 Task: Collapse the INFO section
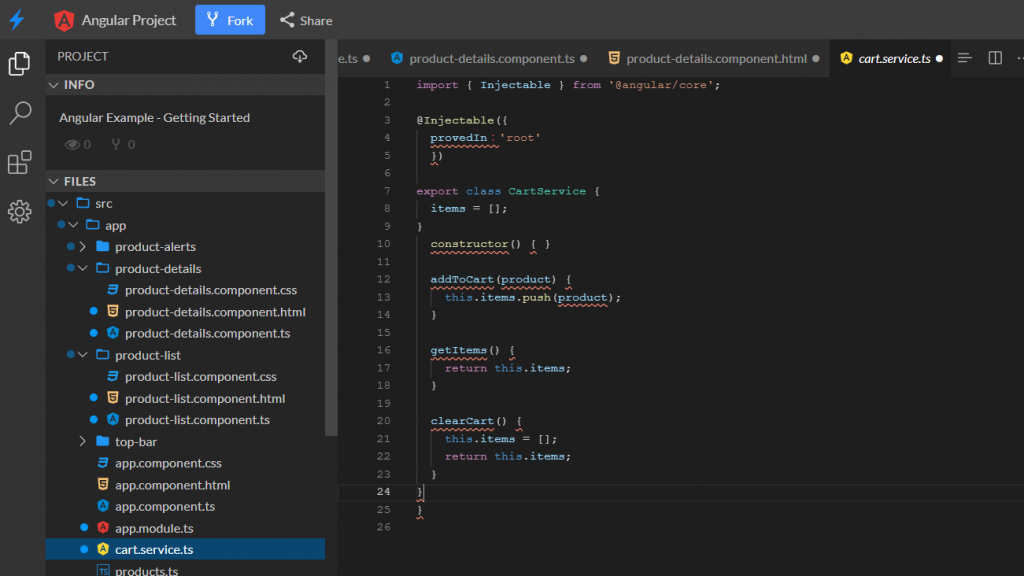click(54, 85)
